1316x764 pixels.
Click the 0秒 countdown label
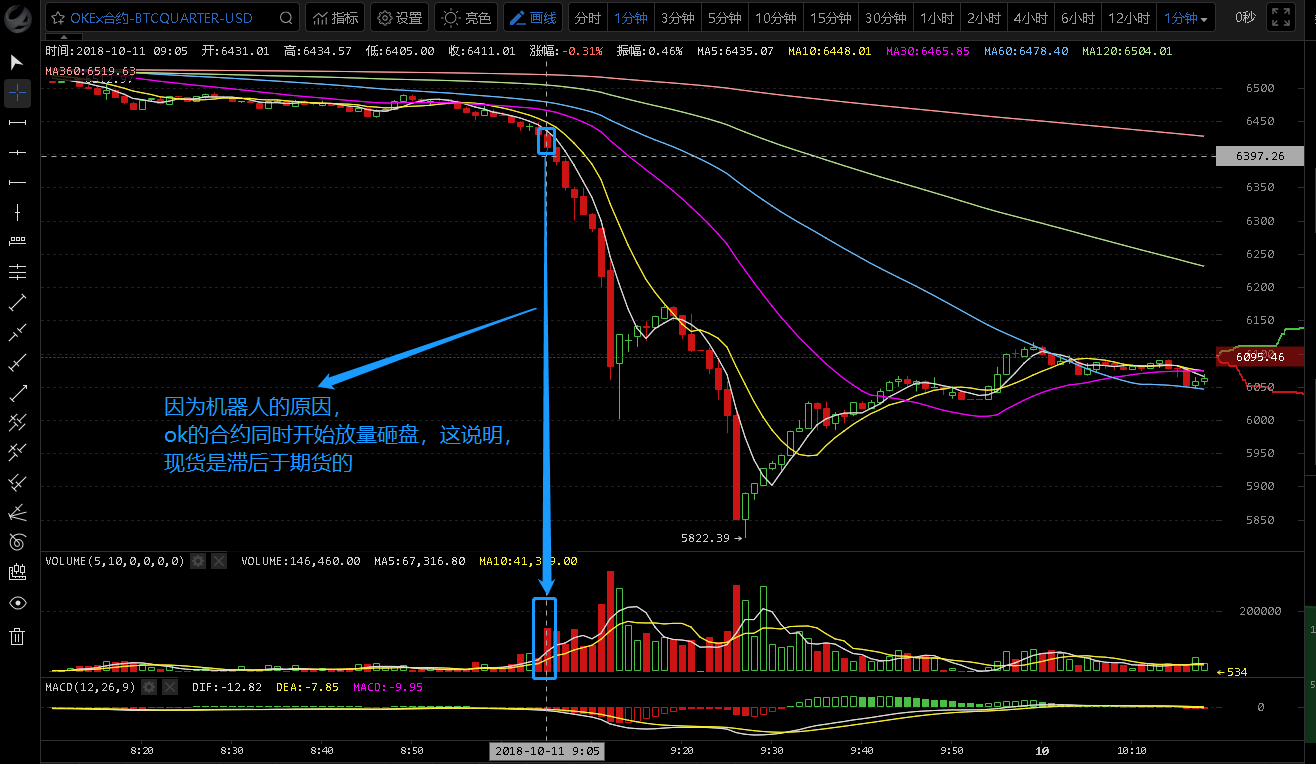[x=1245, y=18]
